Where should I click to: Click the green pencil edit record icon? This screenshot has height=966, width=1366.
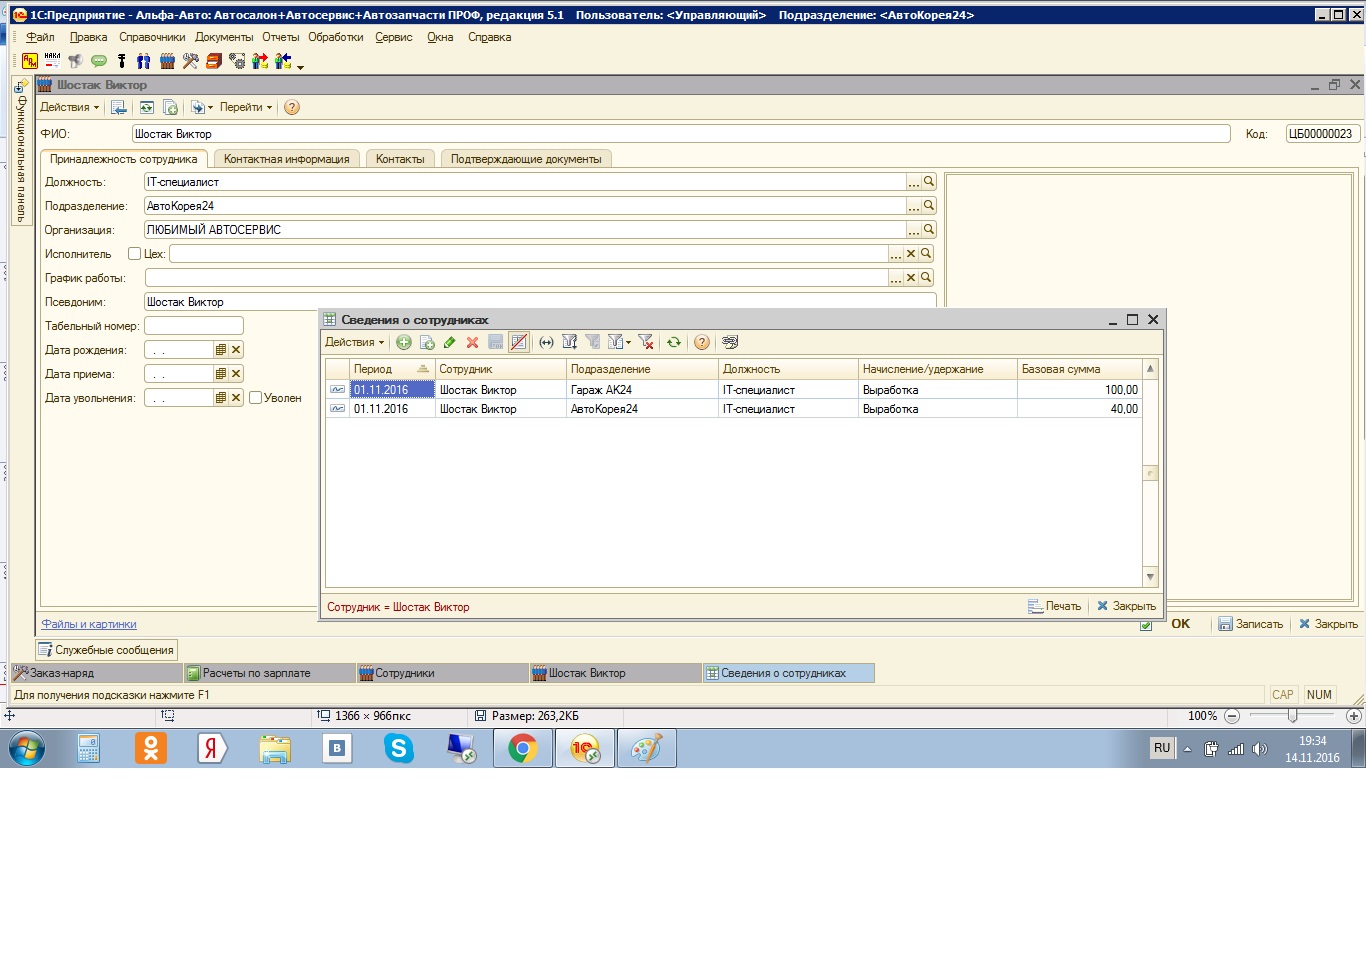[x=449, y=342]
